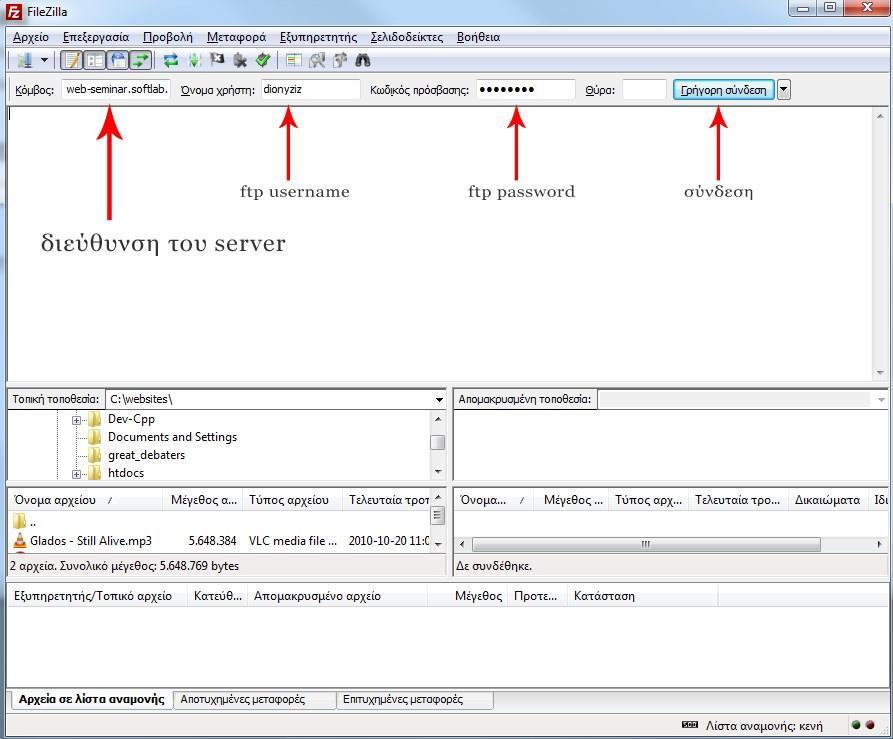Disconnect from the current server

(240, 60)
